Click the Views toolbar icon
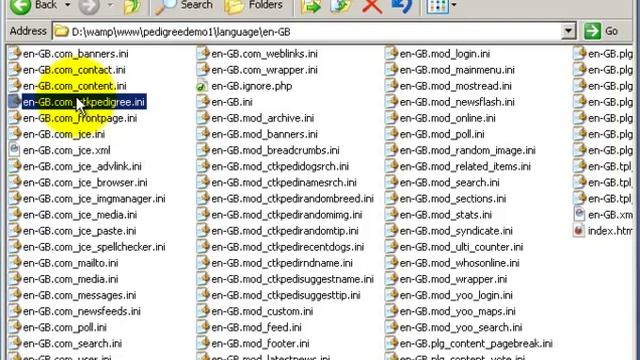 [x=438, y=7]
